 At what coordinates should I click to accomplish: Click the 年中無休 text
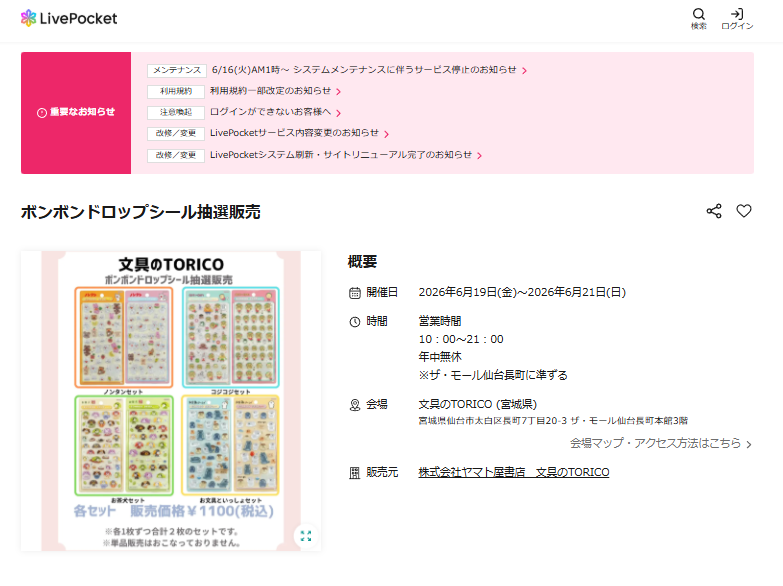click(x=440, y=357)
